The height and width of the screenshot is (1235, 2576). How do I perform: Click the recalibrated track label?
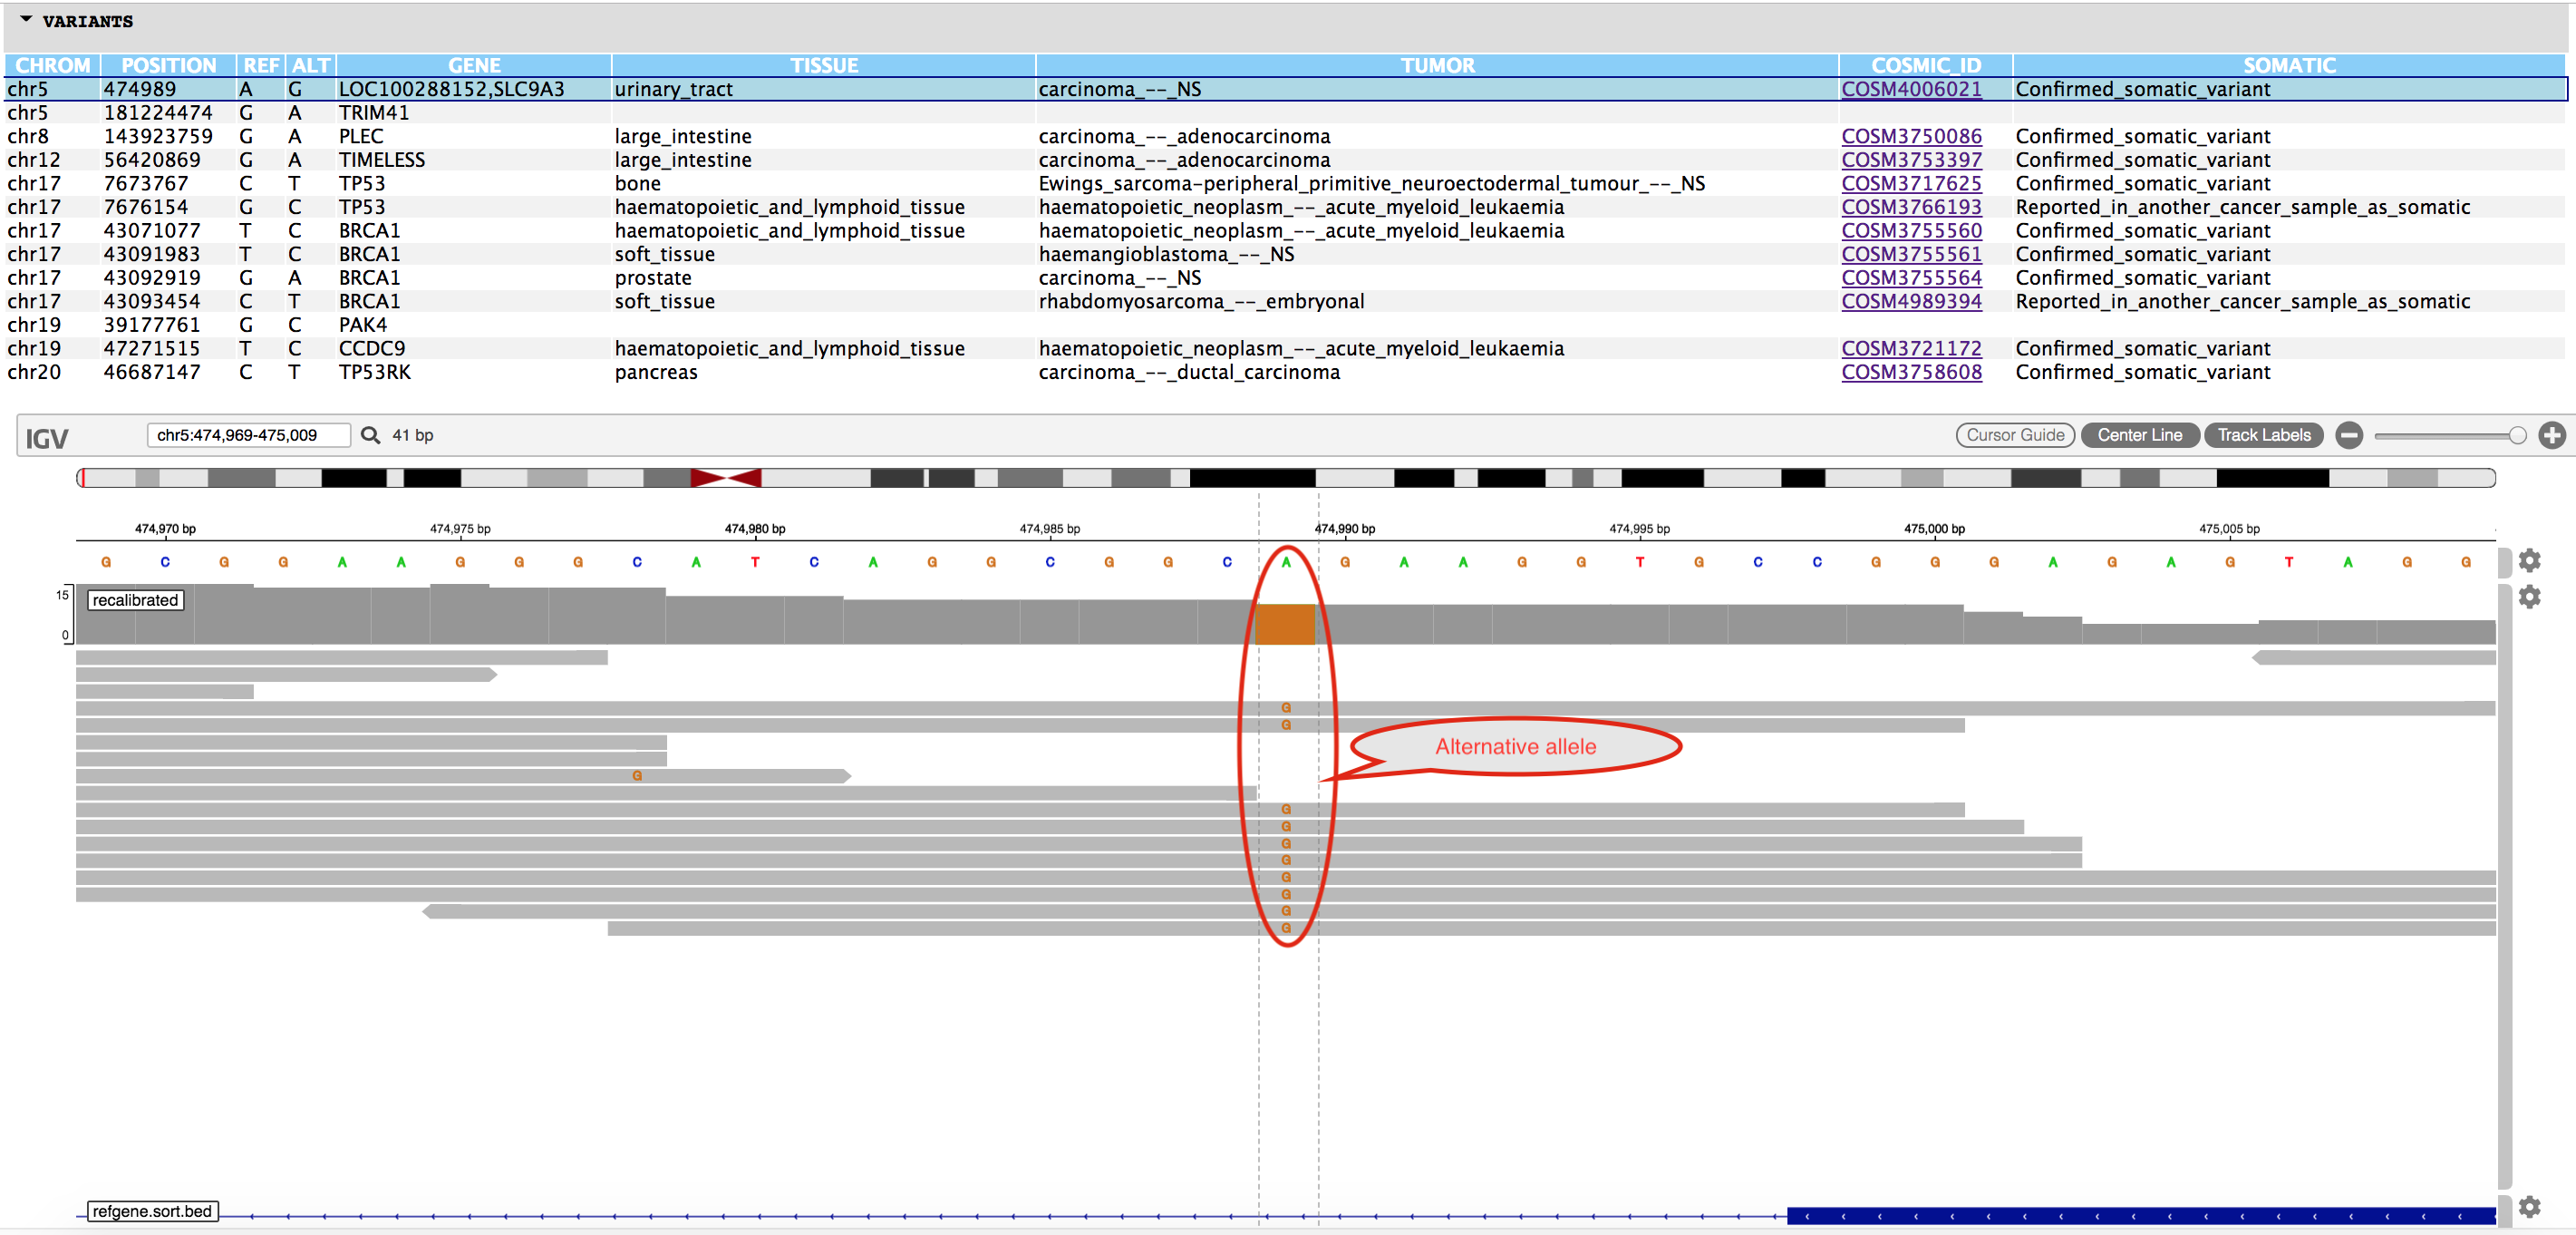pyautogui.click(x=135, y=600)
